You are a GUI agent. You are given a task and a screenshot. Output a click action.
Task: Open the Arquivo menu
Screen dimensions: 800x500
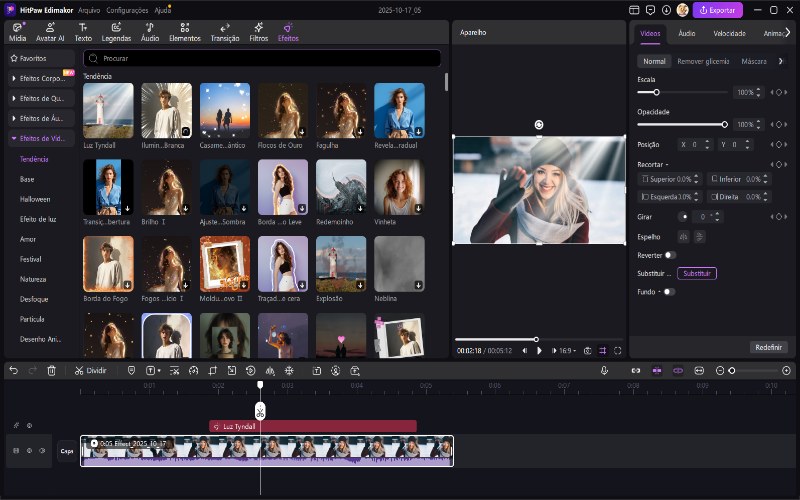[x=89, y=10]
